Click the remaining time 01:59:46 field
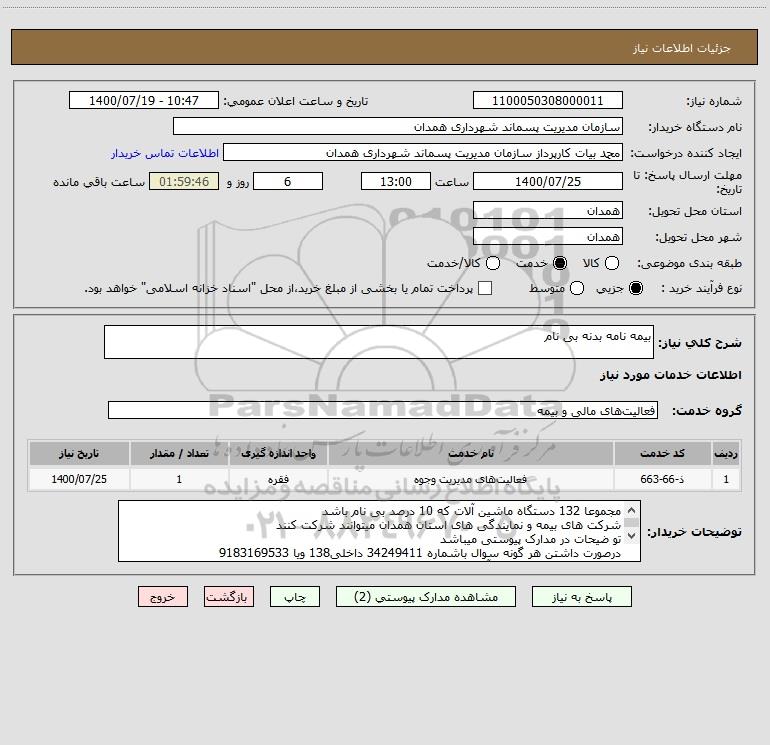770x745 pixels. [x=184, y=181]
